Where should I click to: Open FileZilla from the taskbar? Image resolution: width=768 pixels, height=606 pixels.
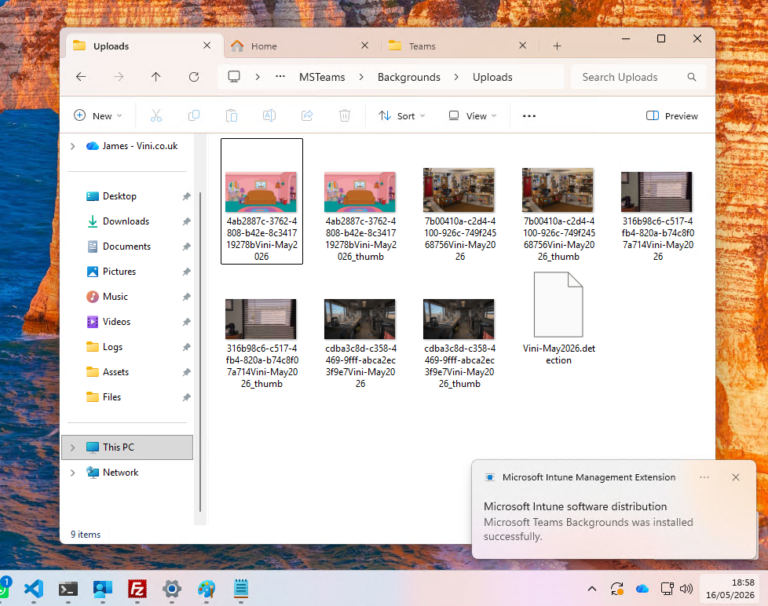(137, 588)
